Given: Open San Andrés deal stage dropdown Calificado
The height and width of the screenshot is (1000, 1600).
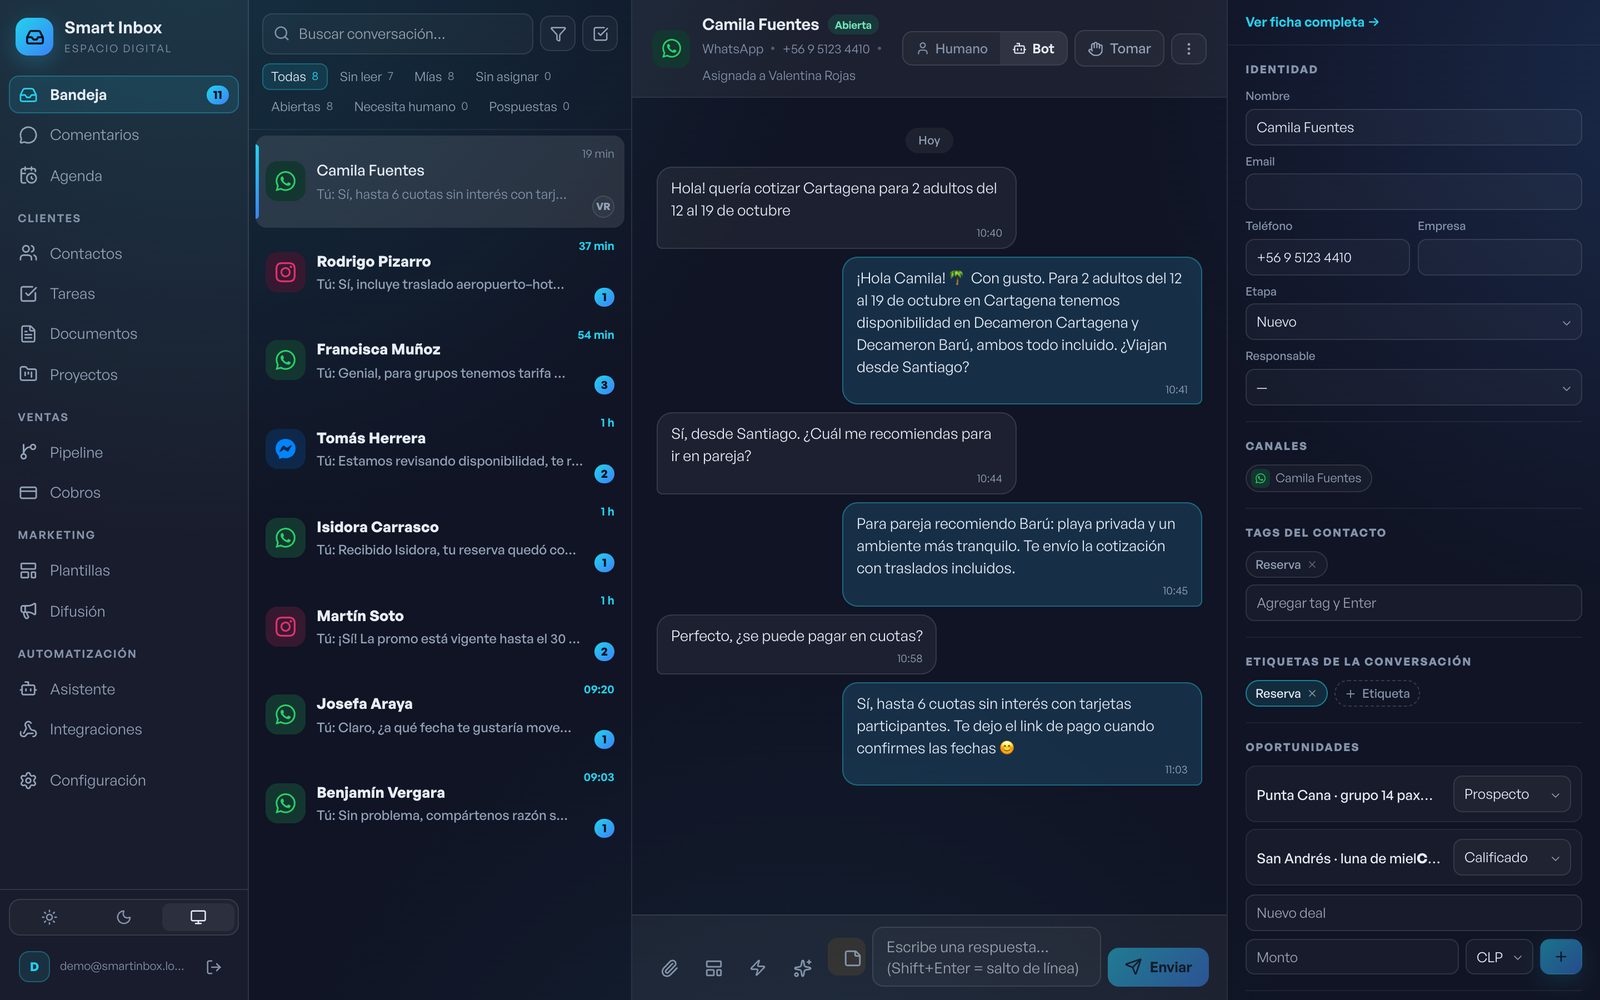Looking at the screenshot, I should 1511,858.
